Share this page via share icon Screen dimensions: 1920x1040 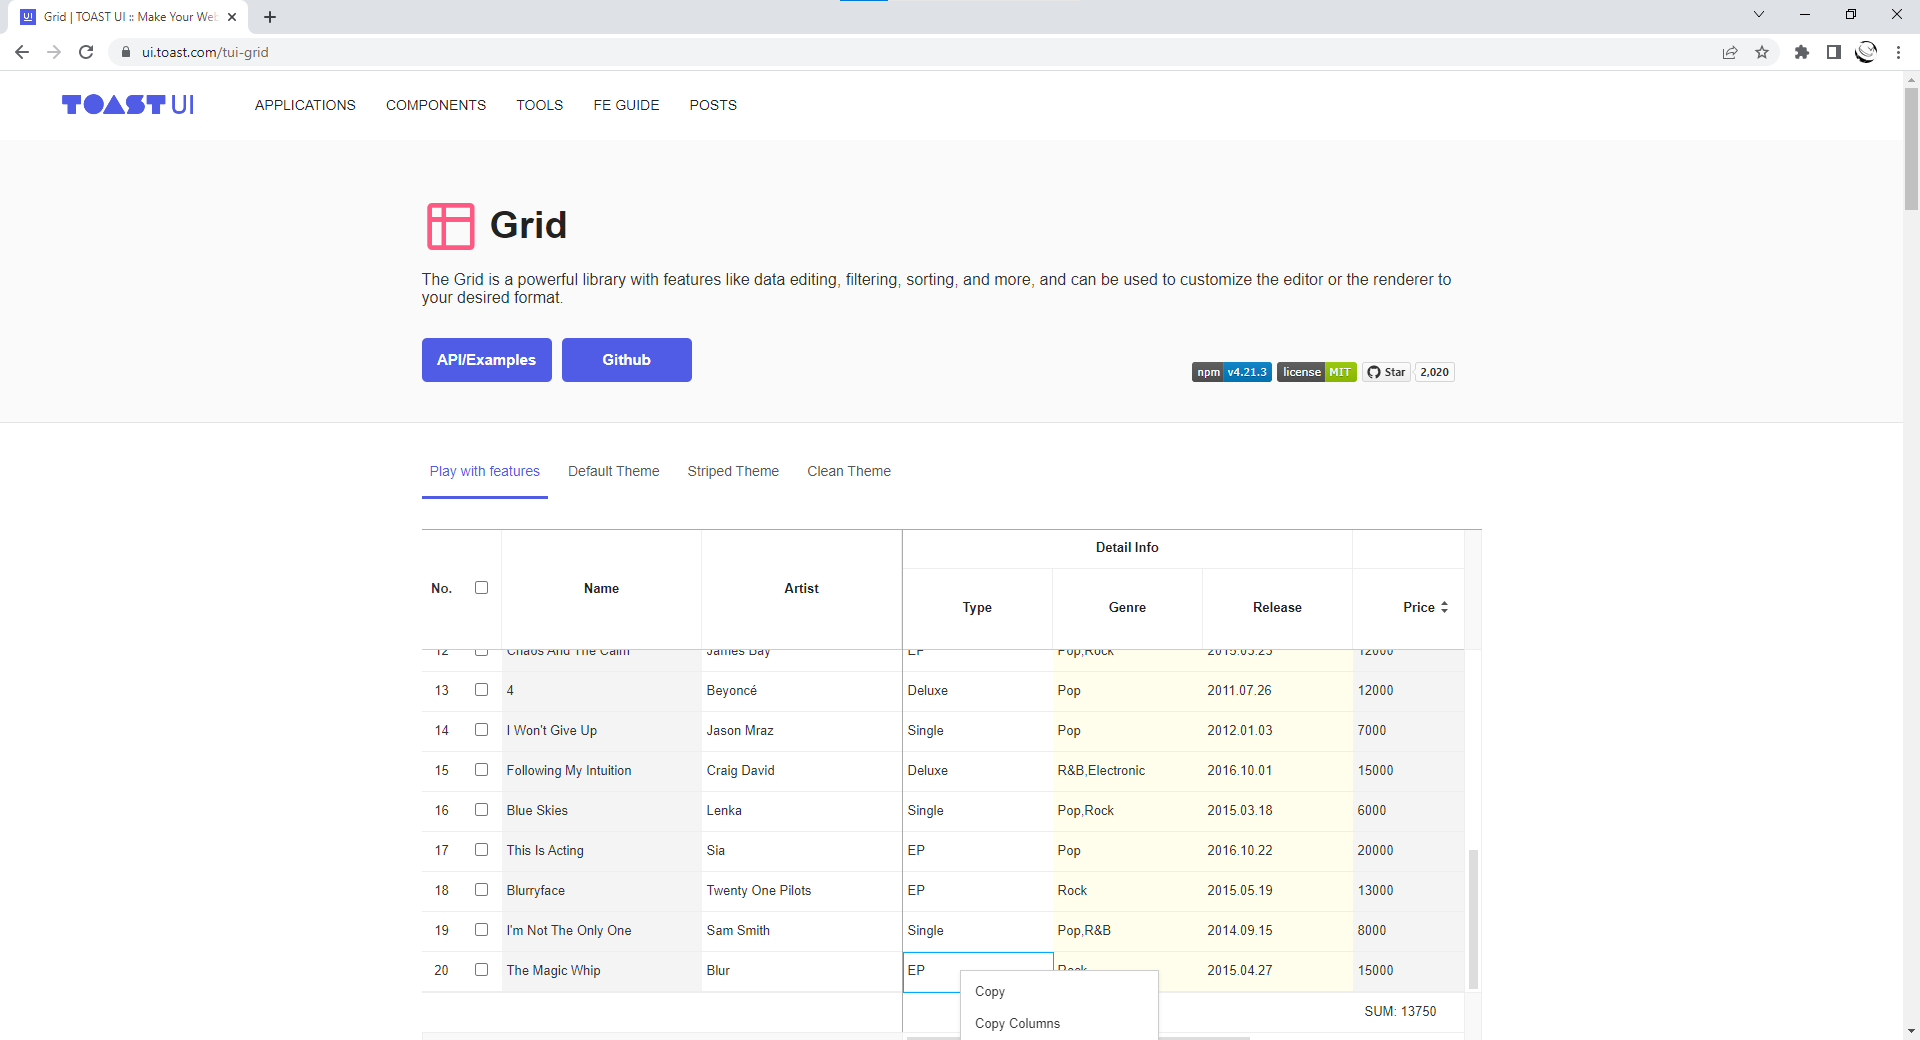pyautogui.click(x=1730, y=52)
